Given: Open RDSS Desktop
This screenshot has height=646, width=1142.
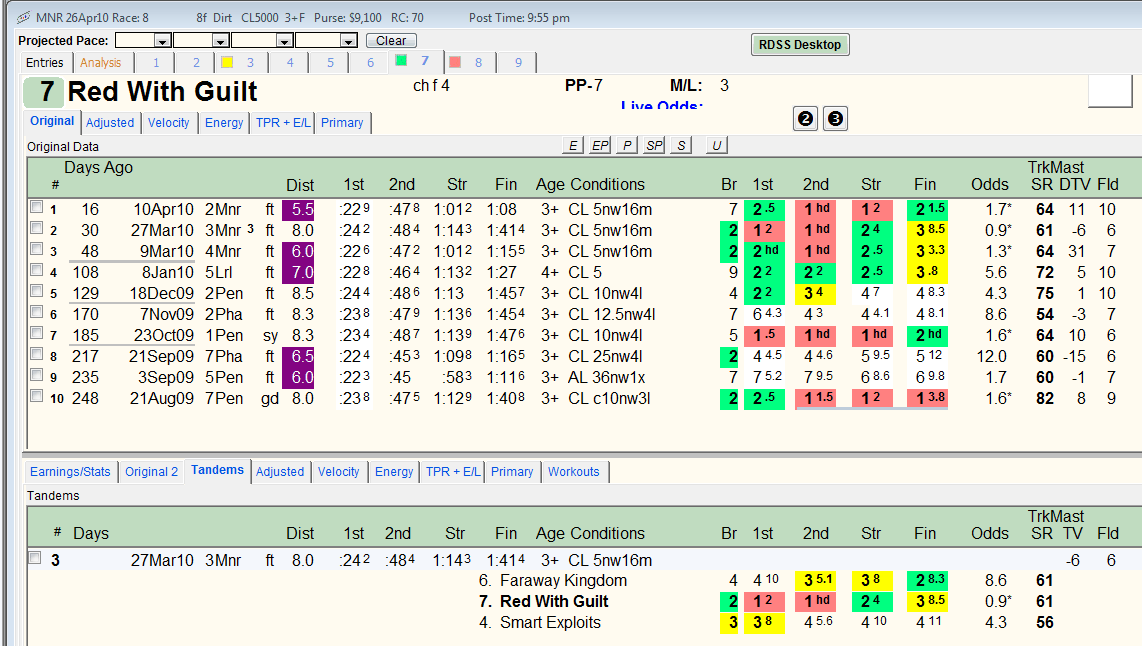Looking at the screenshot, I should pos(800,44).
